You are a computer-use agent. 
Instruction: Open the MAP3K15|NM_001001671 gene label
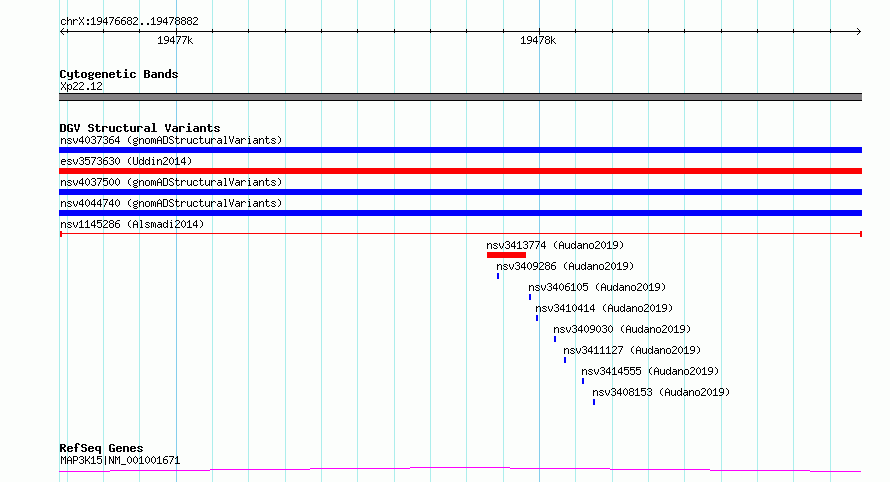[x=120, y=460]
